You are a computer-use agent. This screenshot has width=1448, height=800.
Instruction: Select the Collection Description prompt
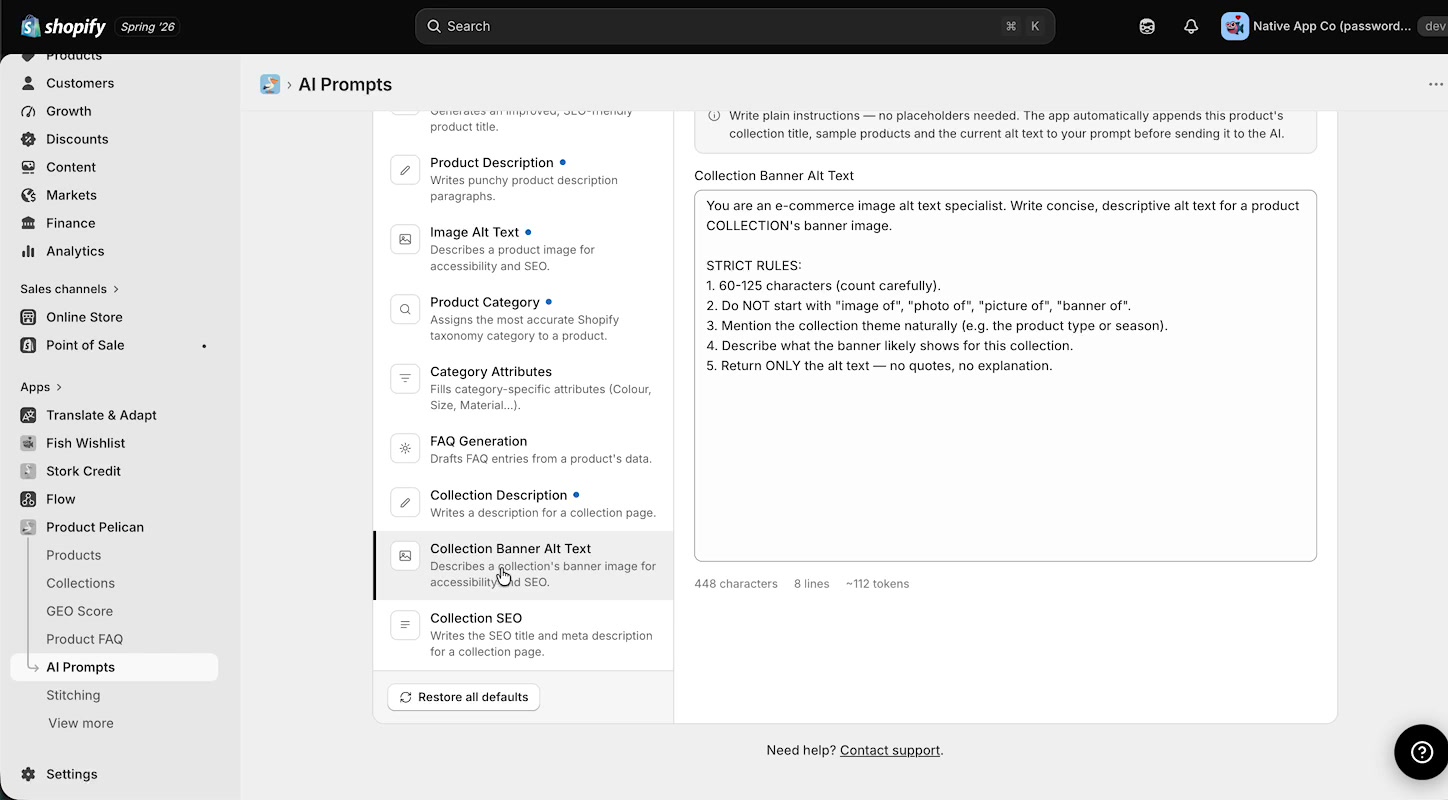tap(523, 503)
